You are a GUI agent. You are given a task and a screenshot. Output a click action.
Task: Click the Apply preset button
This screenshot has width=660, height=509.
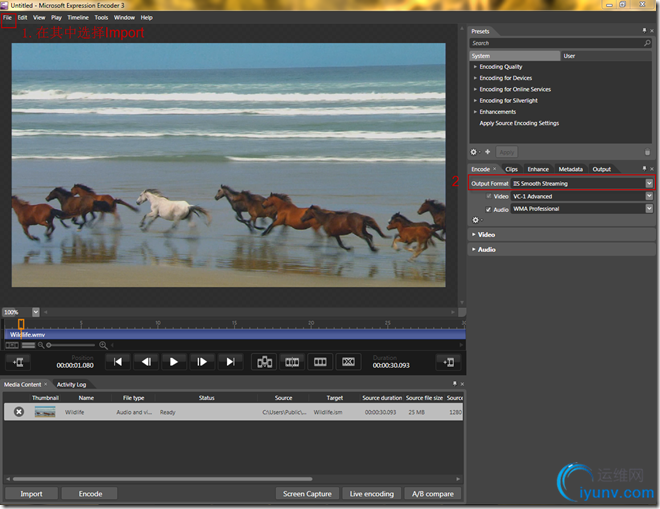click(x=507, y=152)
